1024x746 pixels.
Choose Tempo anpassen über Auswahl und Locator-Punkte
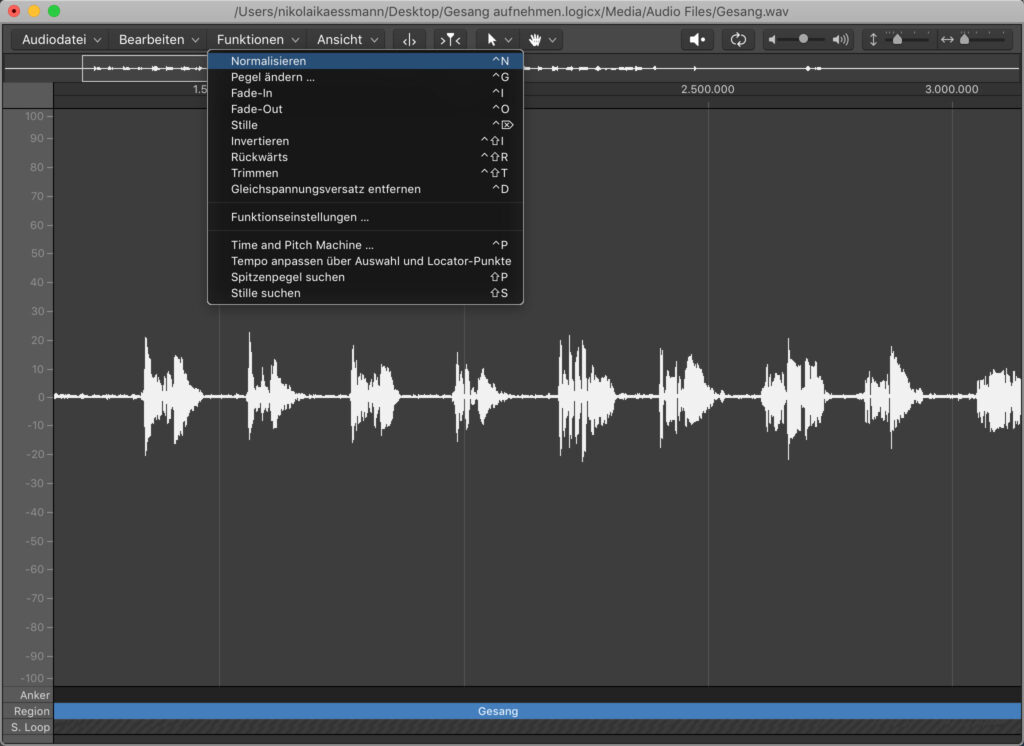(x=365, y=261)
